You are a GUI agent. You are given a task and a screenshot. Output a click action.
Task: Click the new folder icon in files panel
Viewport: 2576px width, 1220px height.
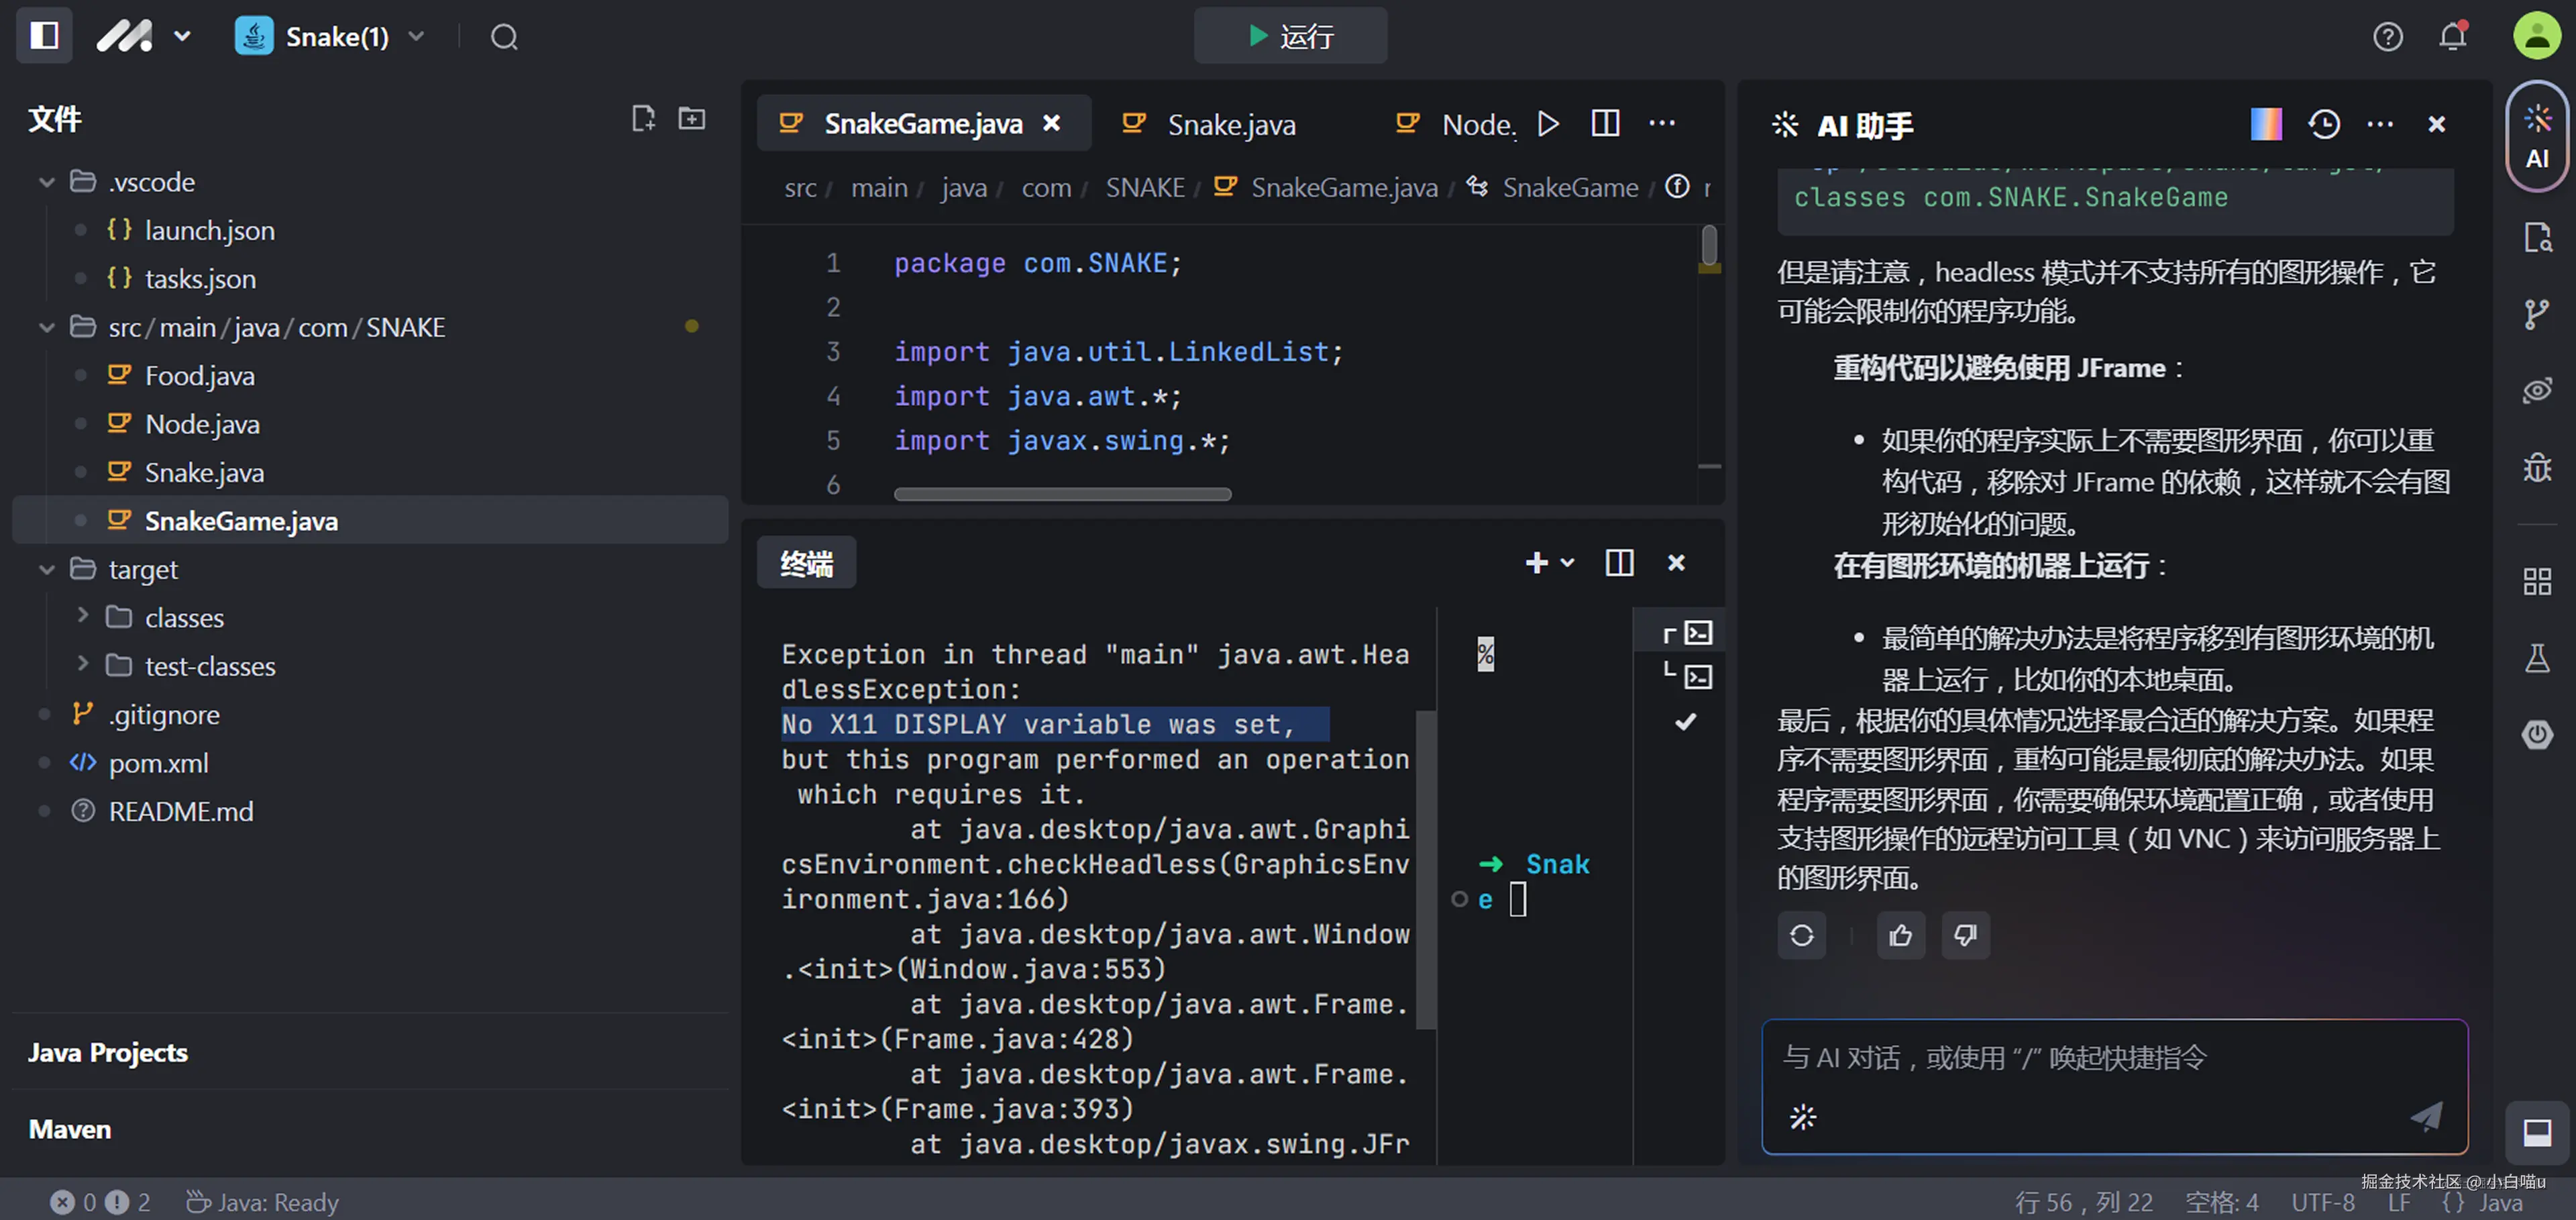point(692,119)
